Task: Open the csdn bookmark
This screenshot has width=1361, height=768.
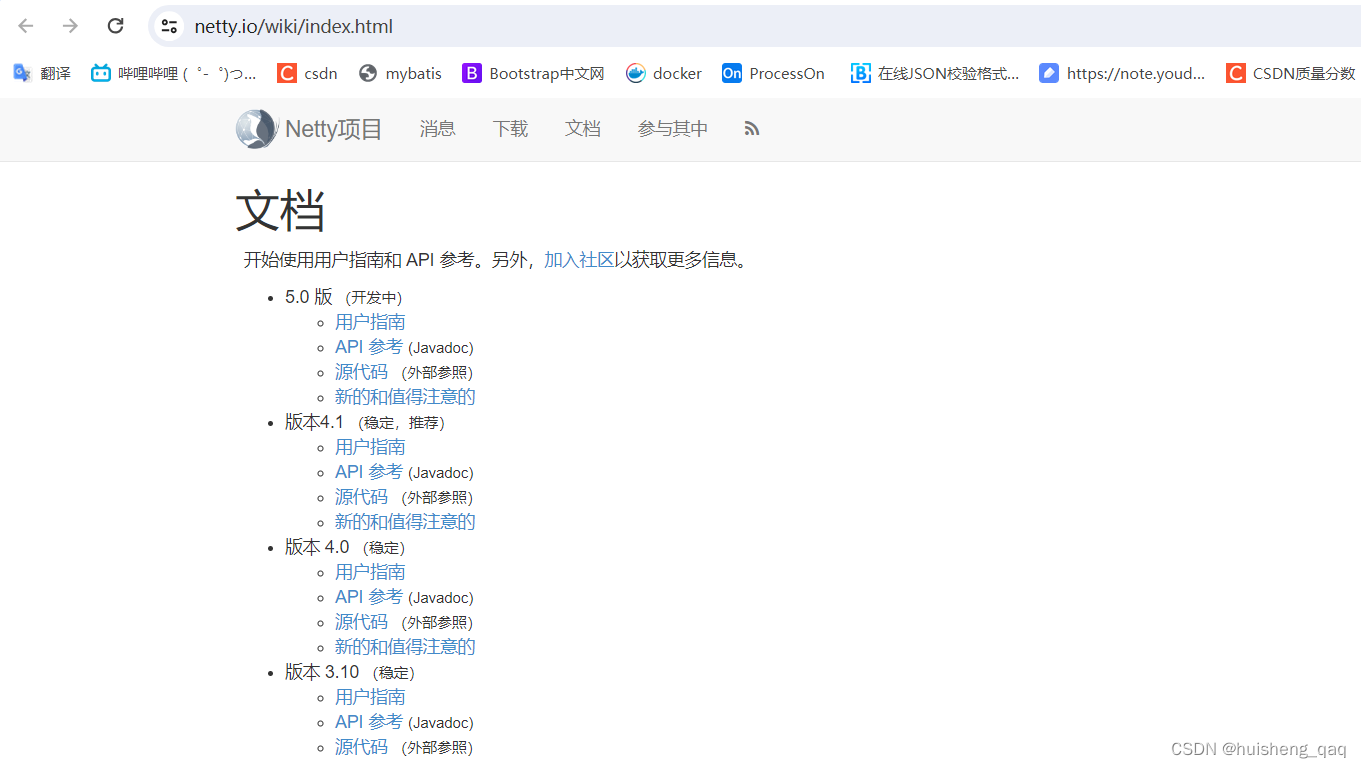Action: [307, 73]
